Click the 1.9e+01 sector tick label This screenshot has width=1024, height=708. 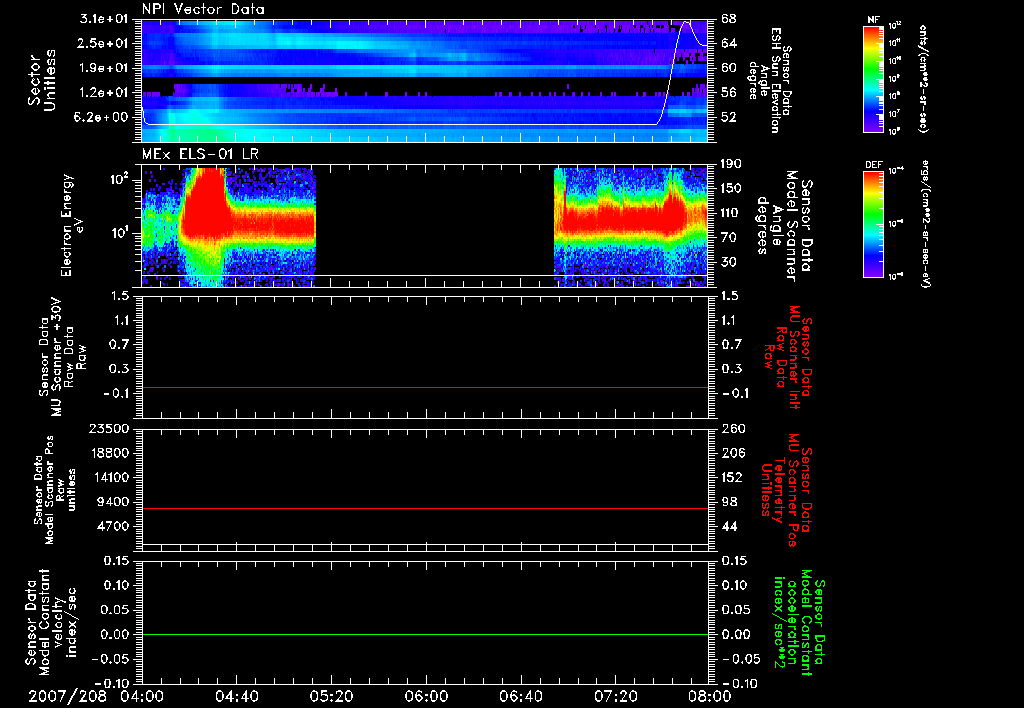[103, 68]
